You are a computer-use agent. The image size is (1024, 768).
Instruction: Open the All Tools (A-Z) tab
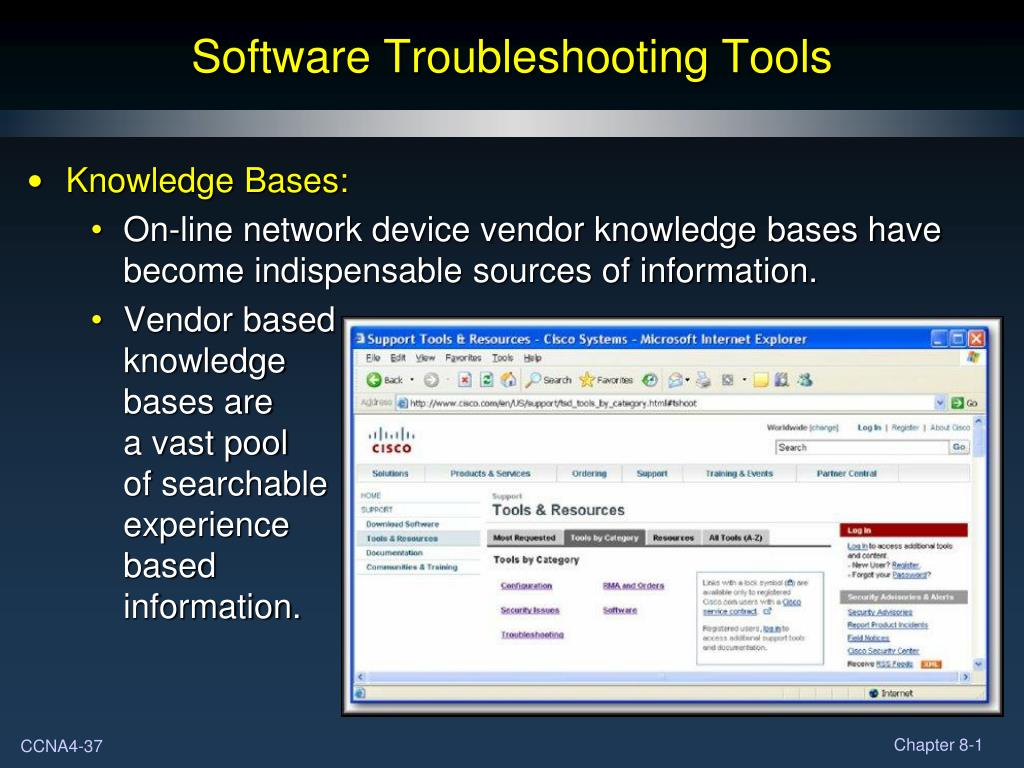coord(735,537)
